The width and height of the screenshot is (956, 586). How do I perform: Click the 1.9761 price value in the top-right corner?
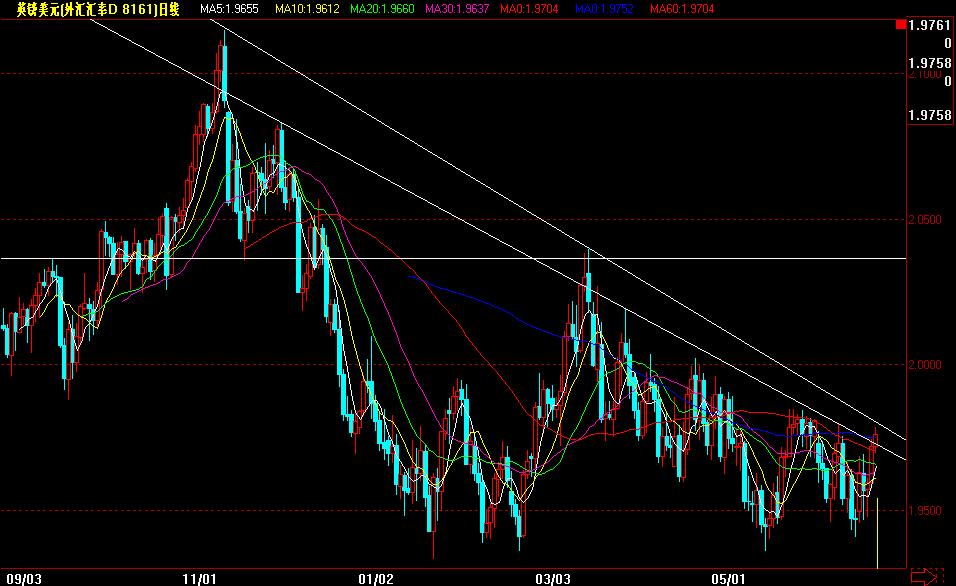929,25
